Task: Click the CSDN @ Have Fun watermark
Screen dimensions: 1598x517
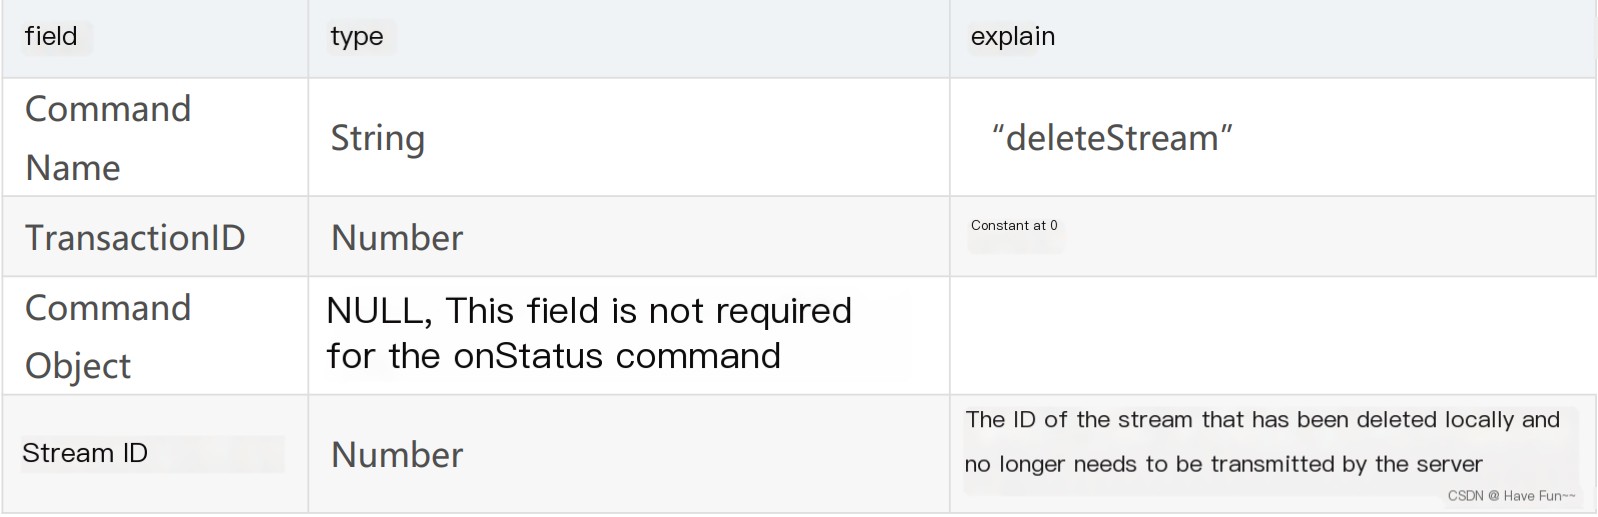Action: coord(1511,496)
